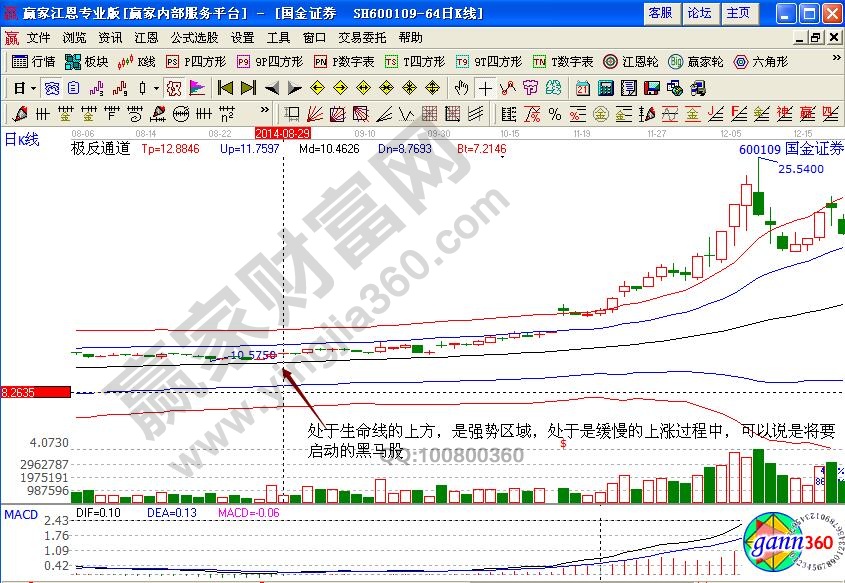
Task: Click the red 8.2635 price marker
Action: pyautogui.click(x=35, y=392)
